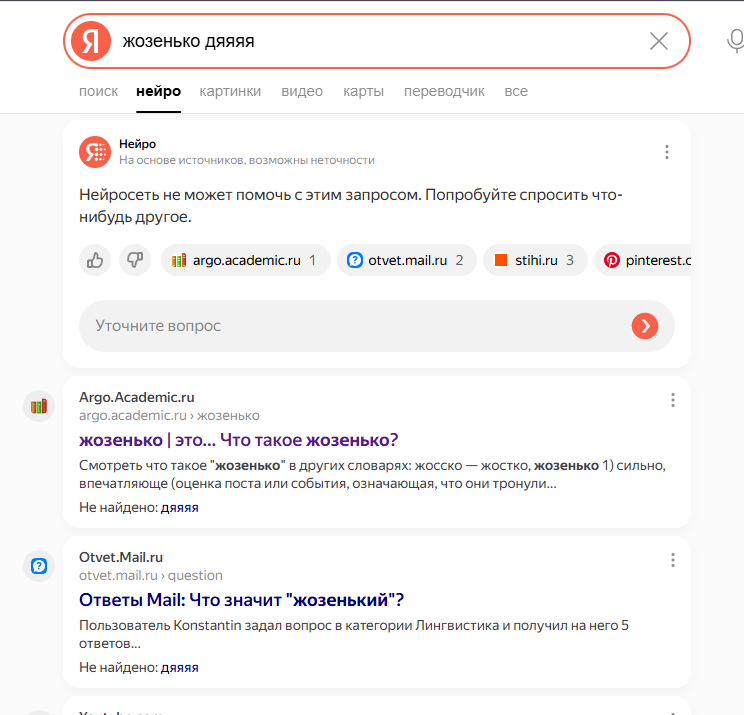The image size is (744, 715).
Task: Clear the search query with X
Action: click(x=659, y=41)
